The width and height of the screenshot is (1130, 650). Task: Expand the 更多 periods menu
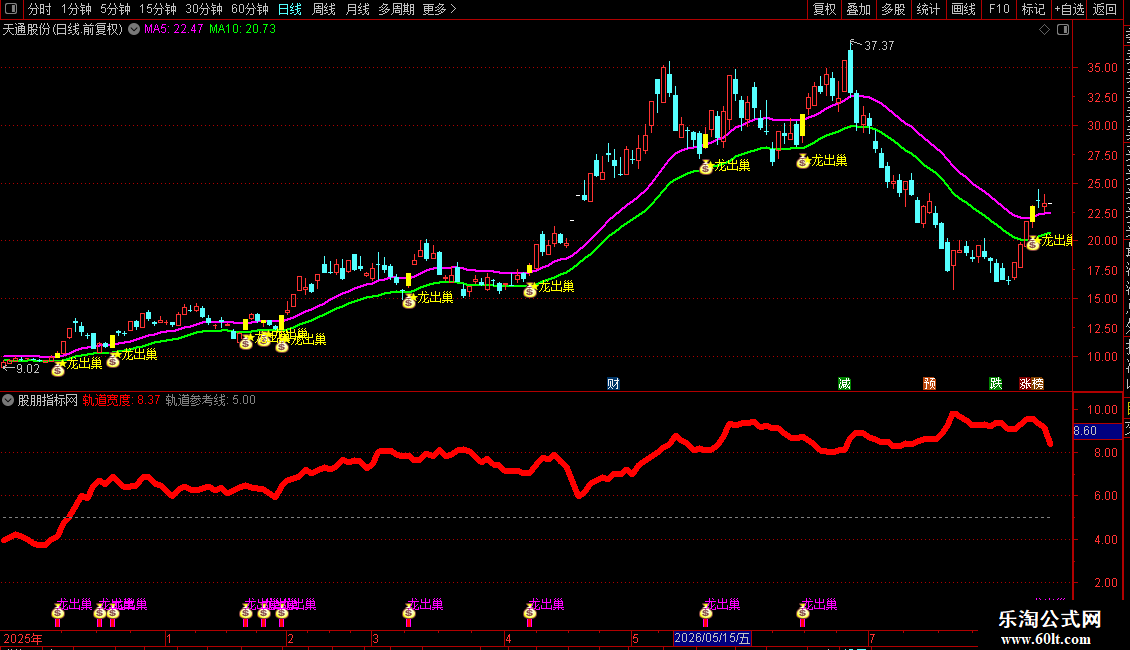[440, 9]
